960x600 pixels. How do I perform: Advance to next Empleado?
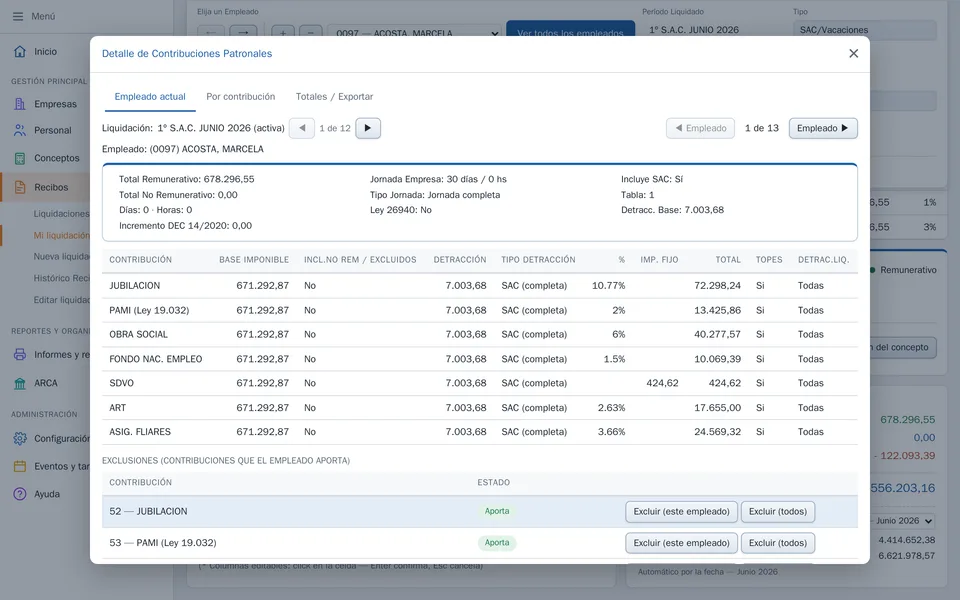(x=823, y=129)
